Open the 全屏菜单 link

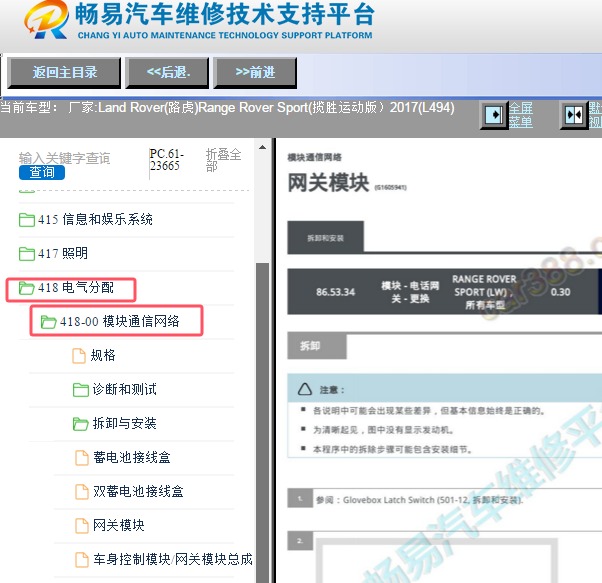521,115
